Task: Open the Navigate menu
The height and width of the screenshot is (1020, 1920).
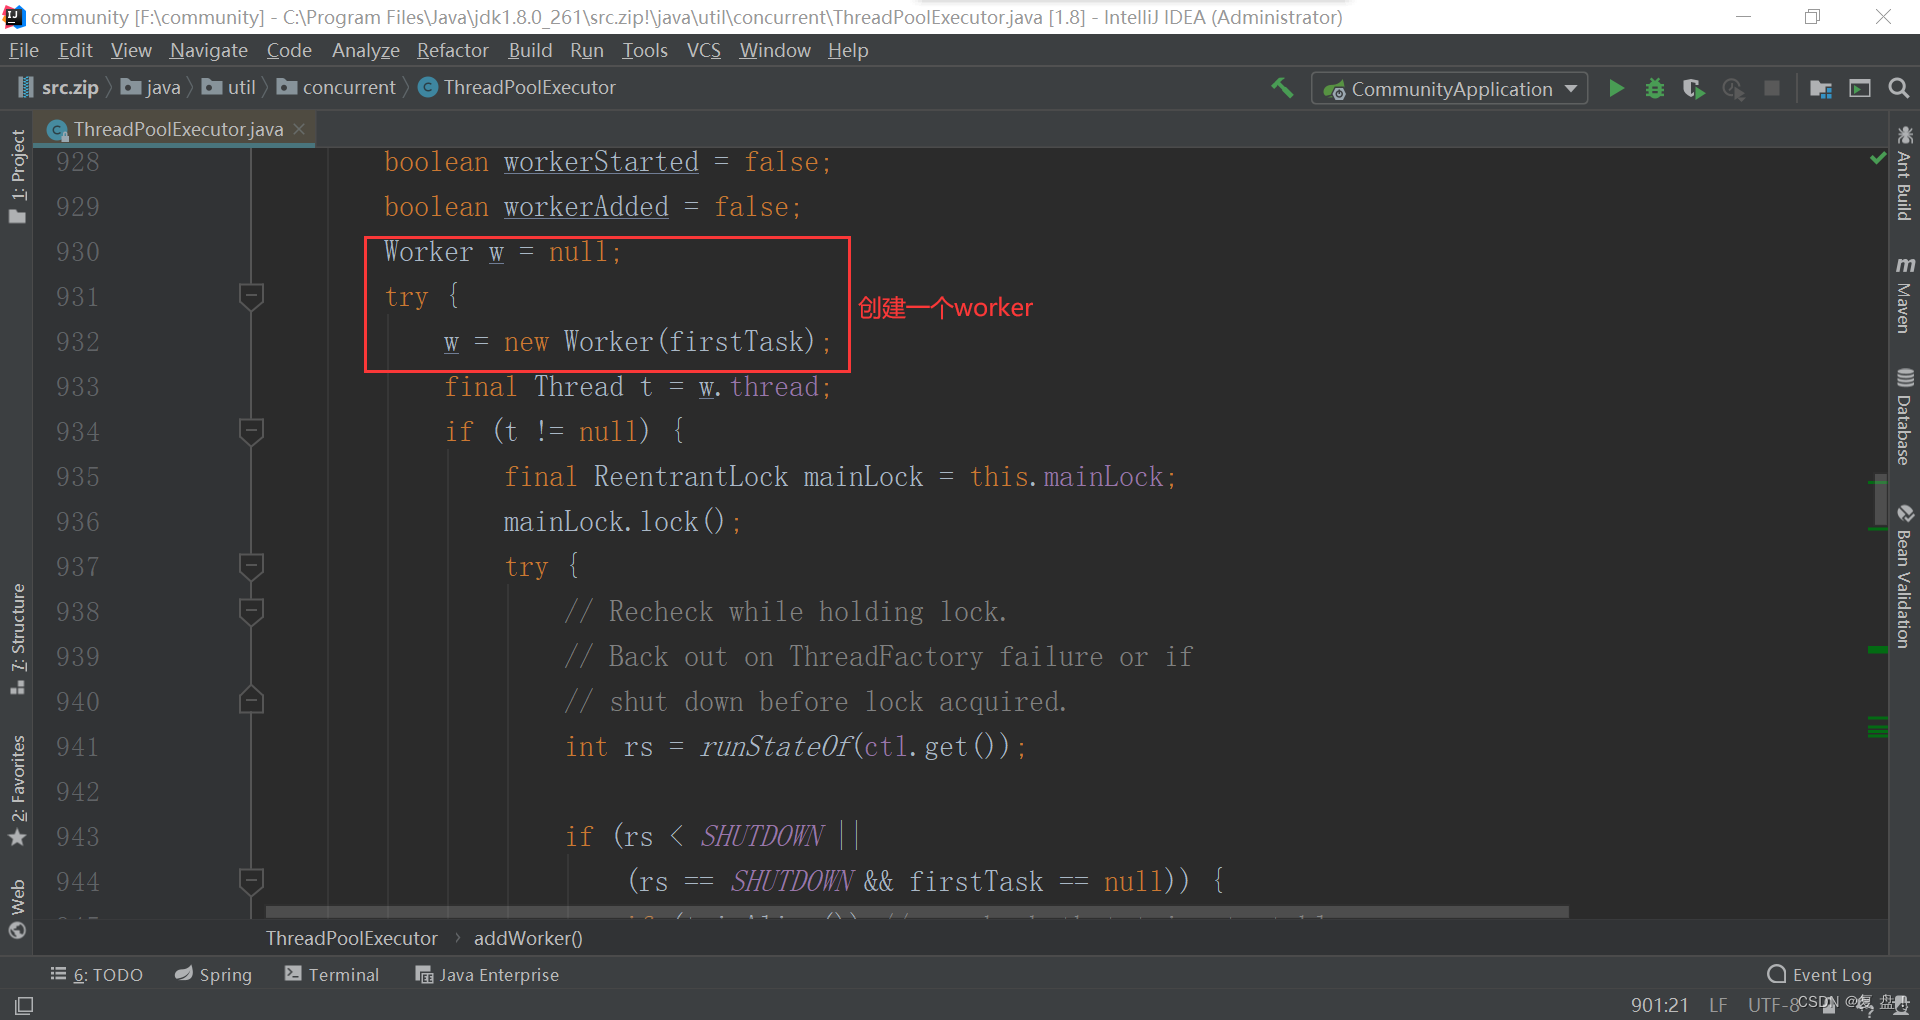Action: [209, 50]
